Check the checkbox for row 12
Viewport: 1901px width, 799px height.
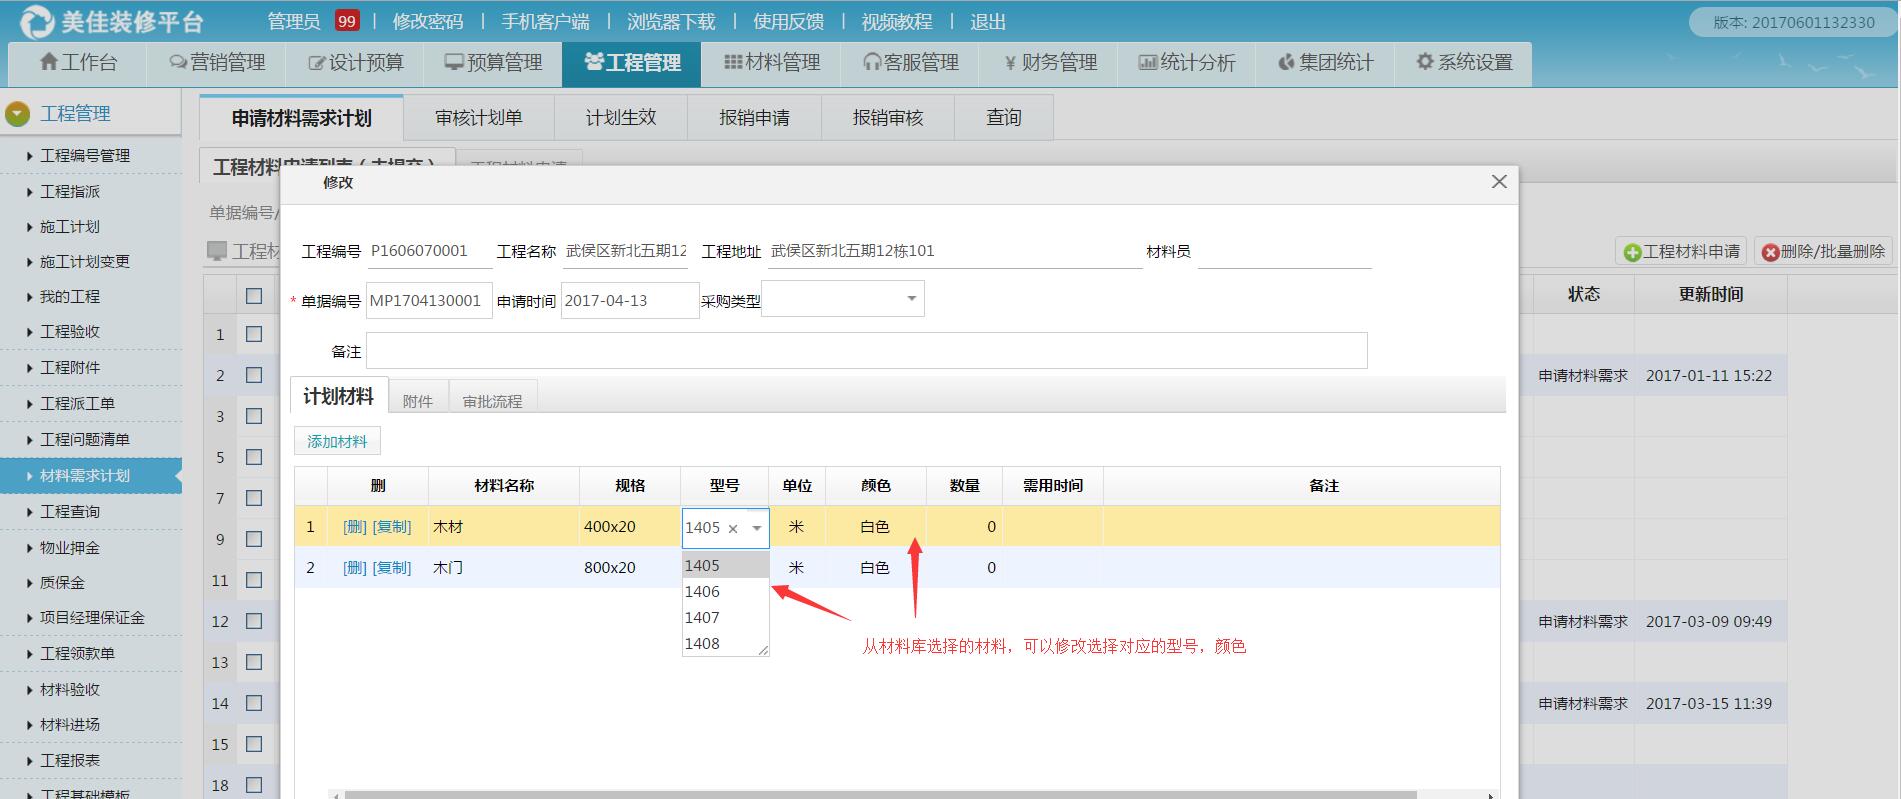click(x=254, y=621)
